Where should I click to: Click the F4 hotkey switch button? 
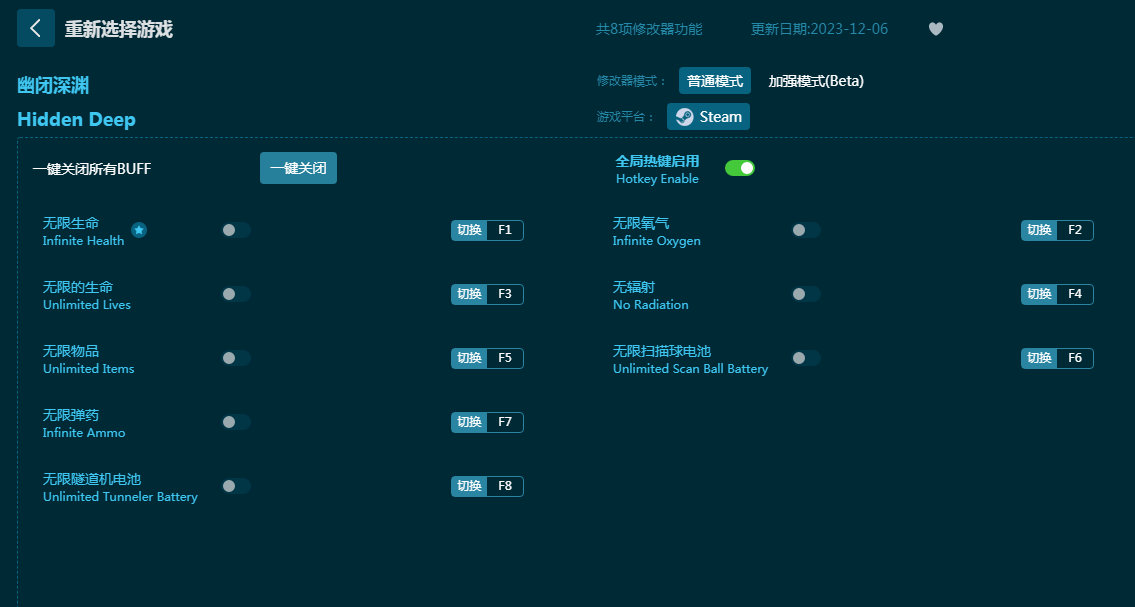pyautogui.click(x=1057, y=294)
